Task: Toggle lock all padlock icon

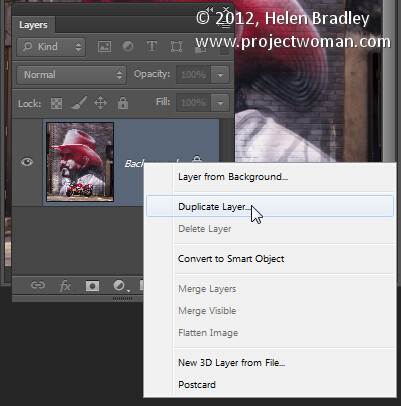Action: [x=123, y=103]
